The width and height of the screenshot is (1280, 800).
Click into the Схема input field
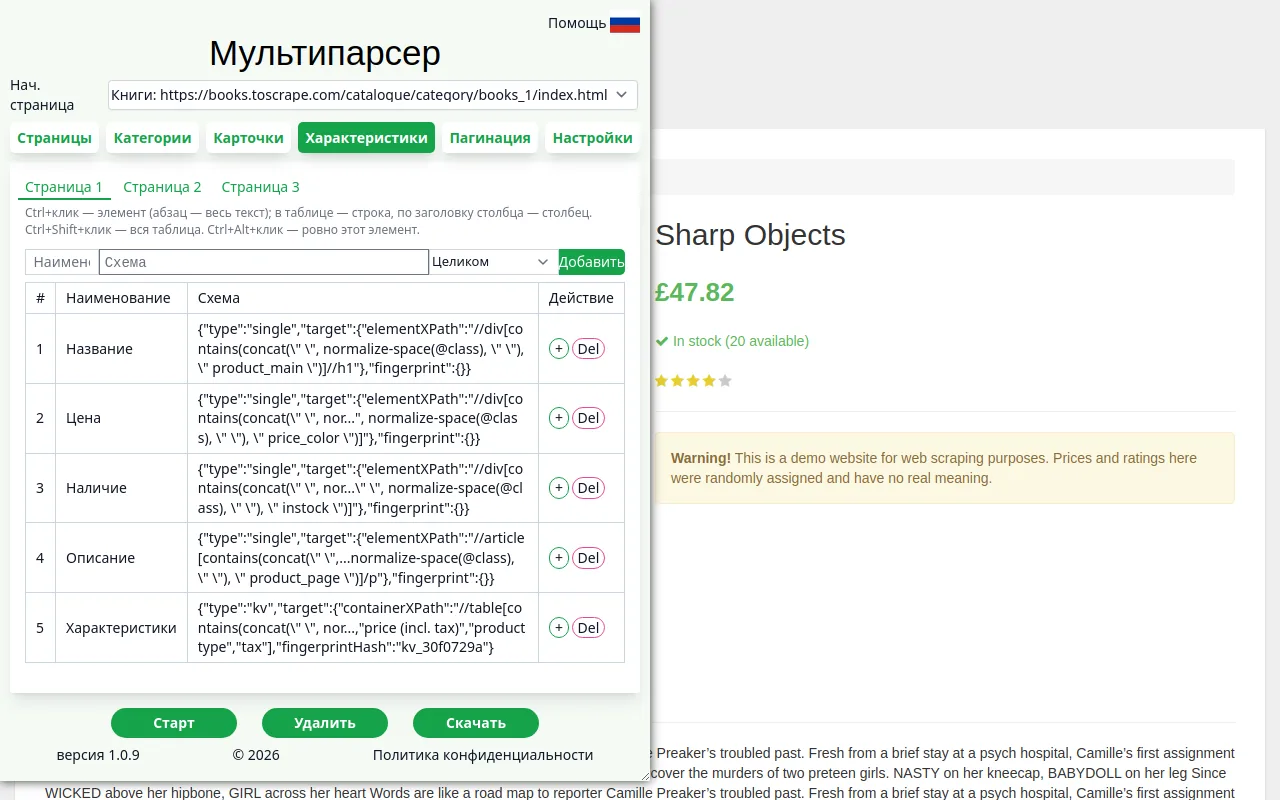264,262
